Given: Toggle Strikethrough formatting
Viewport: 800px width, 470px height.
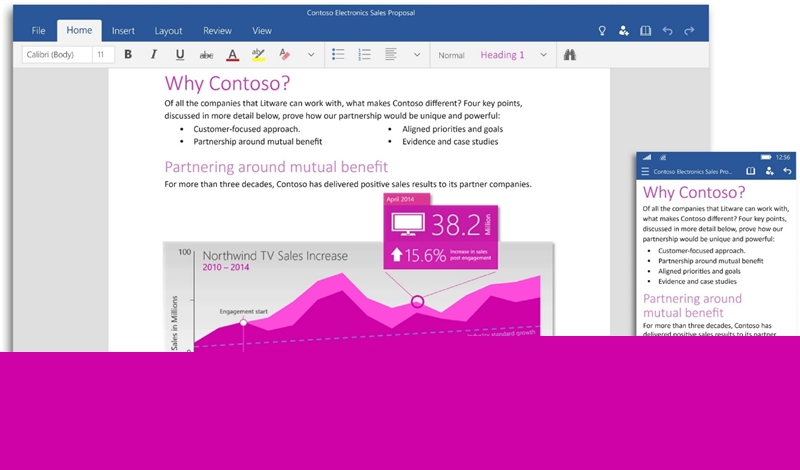Looking at the screenshot, I should pos(206,55).
